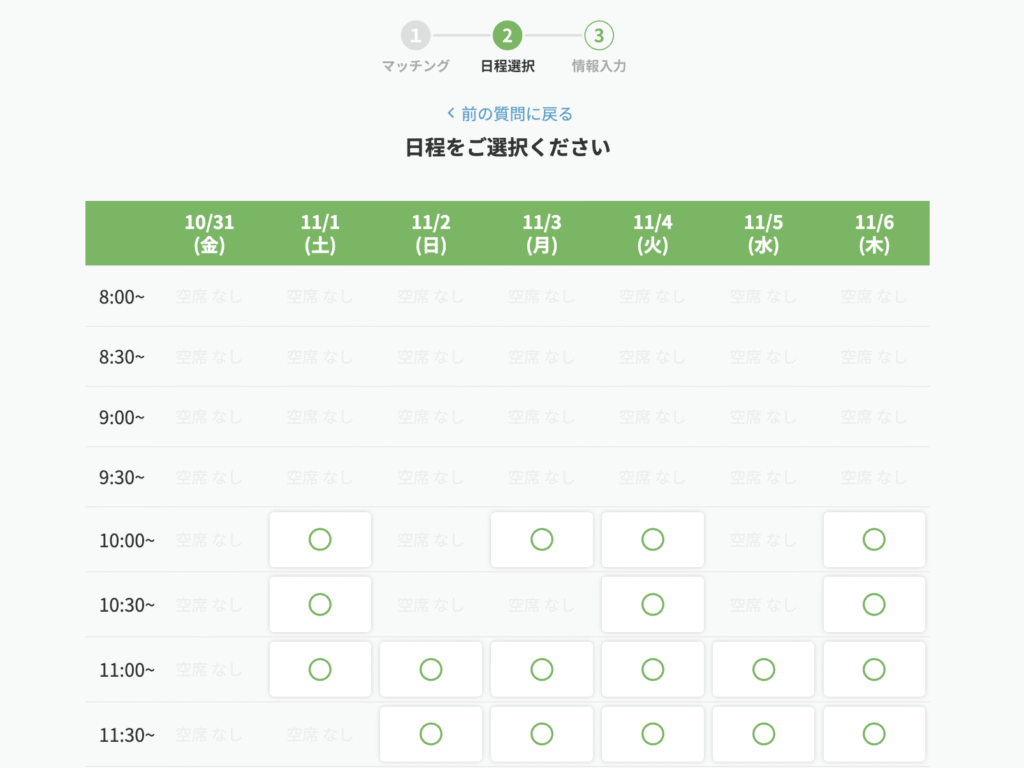Book the 11/6 (木) 10:00 slot

point(874,540)
